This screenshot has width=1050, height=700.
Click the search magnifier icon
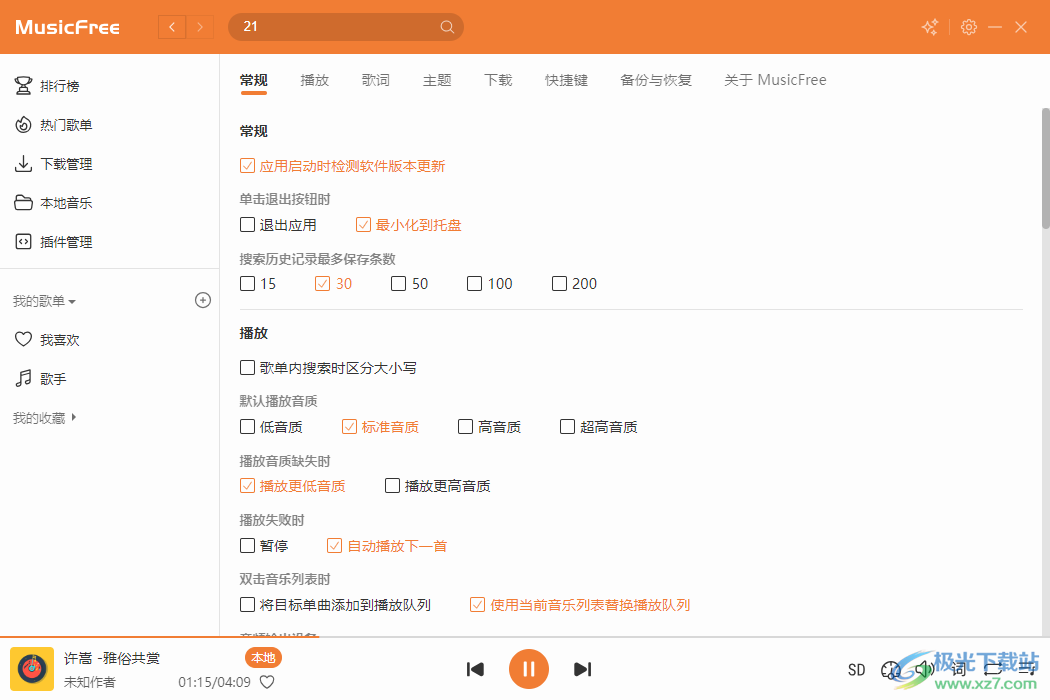tap(447, 27)
